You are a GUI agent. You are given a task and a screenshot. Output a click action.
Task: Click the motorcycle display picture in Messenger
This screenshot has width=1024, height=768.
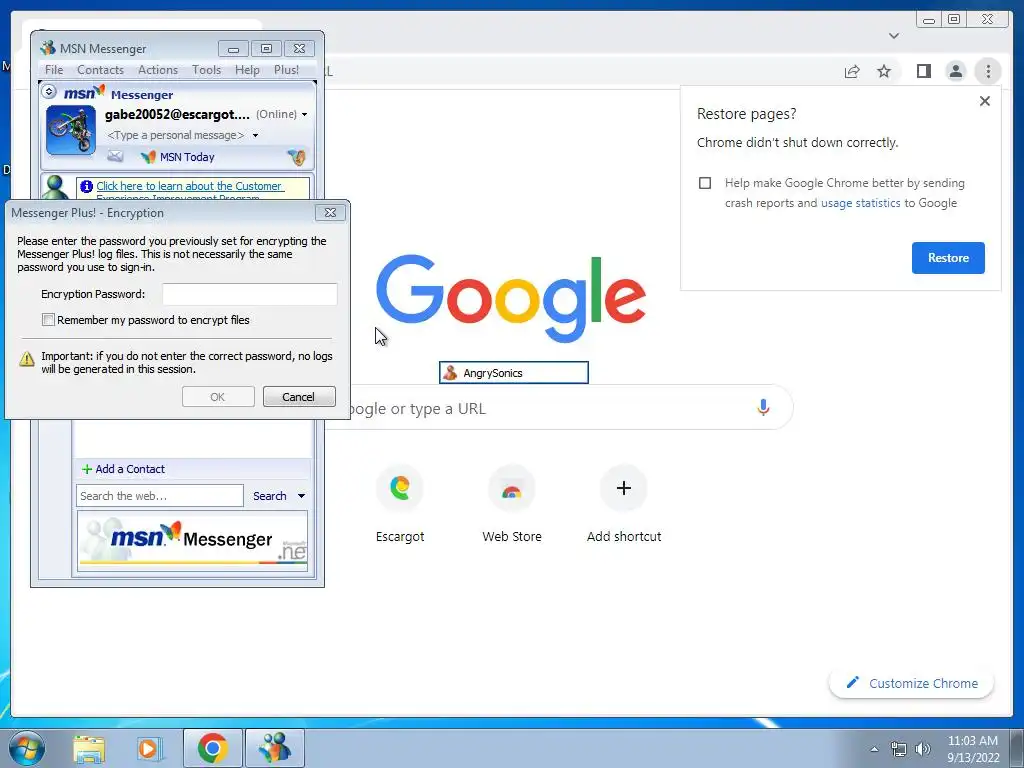click(71, 131)
